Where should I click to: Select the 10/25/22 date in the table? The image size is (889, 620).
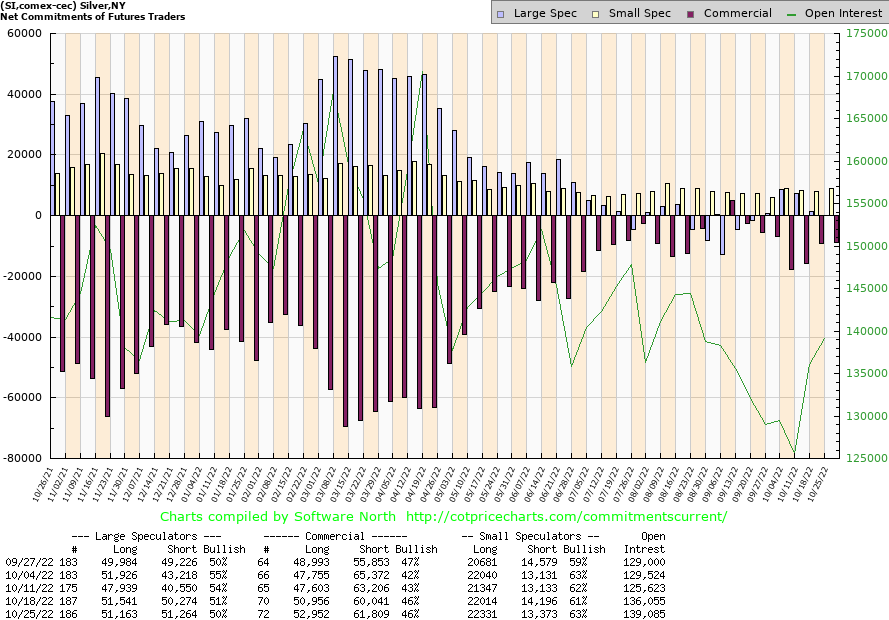27,613
